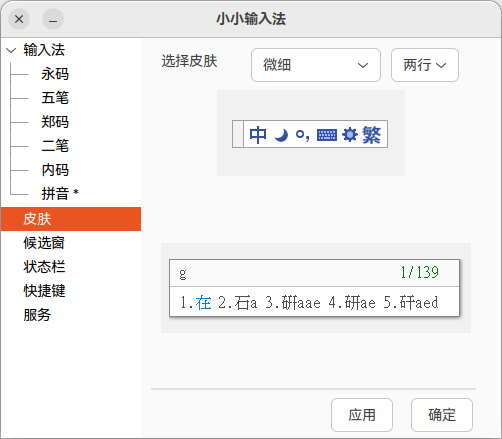Click the 繁 traditional Chinese icon
This screenshot has height=439, width=502.
tap(371, 135)
